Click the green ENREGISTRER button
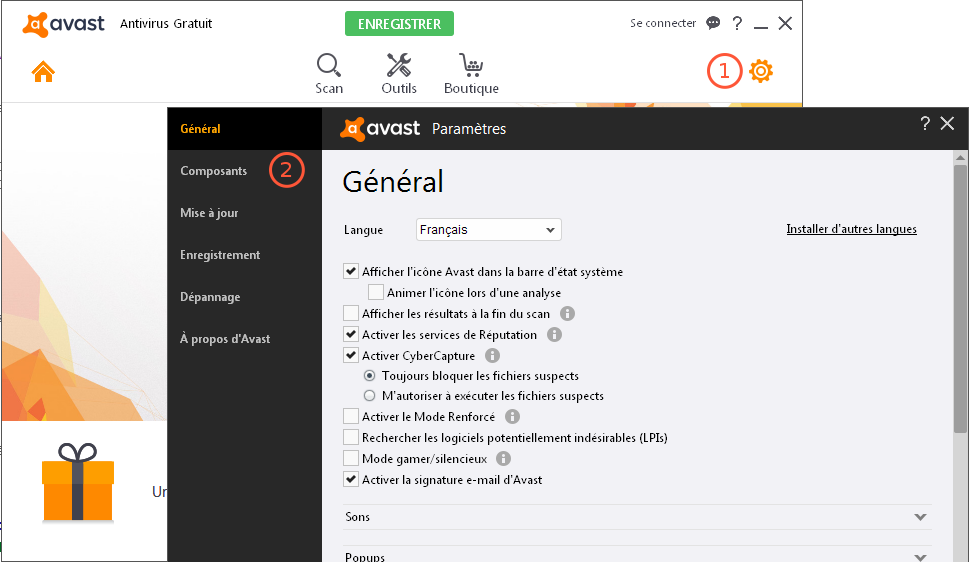This screenshot has height=562, width=971. [x=399, y=24]
